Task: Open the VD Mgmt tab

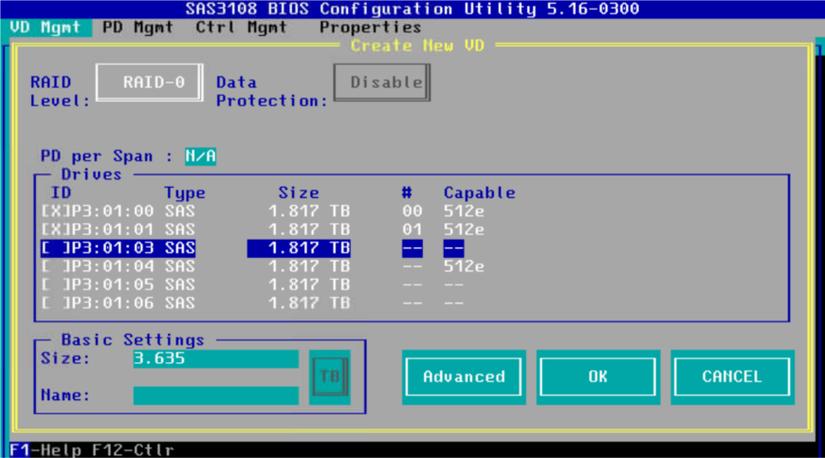Action: [x=45, y=27]
